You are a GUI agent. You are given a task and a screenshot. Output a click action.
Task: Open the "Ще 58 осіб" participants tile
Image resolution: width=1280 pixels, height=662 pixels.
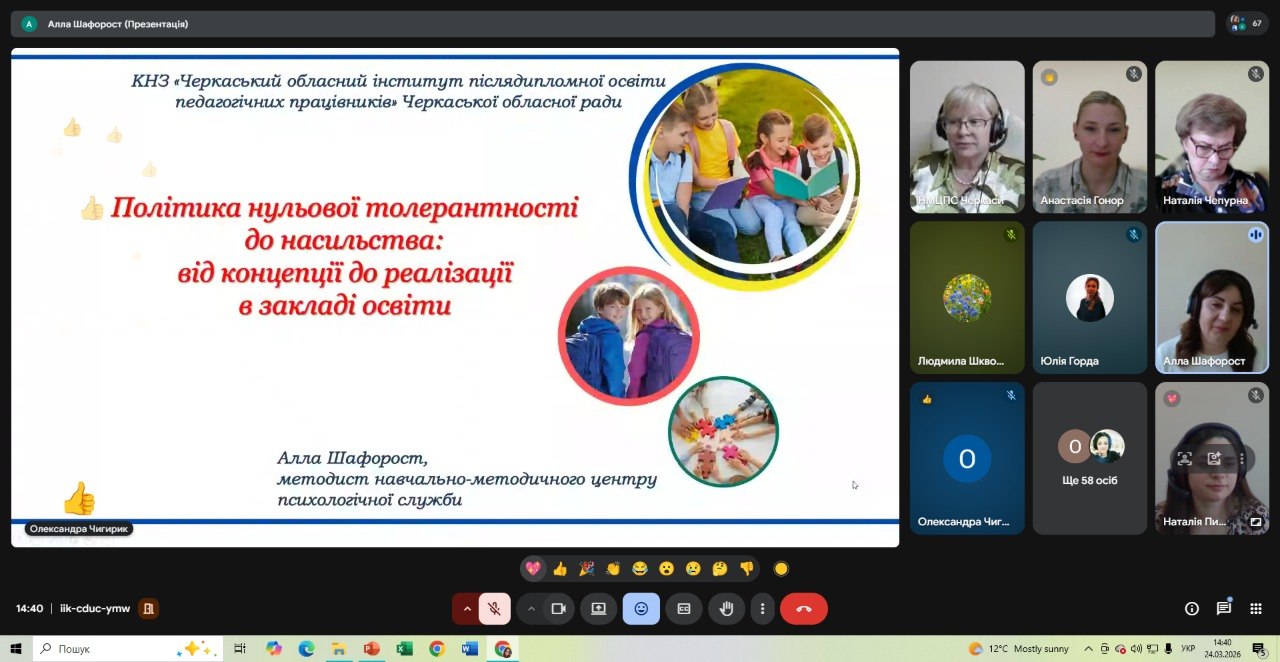coord(1089,458)
